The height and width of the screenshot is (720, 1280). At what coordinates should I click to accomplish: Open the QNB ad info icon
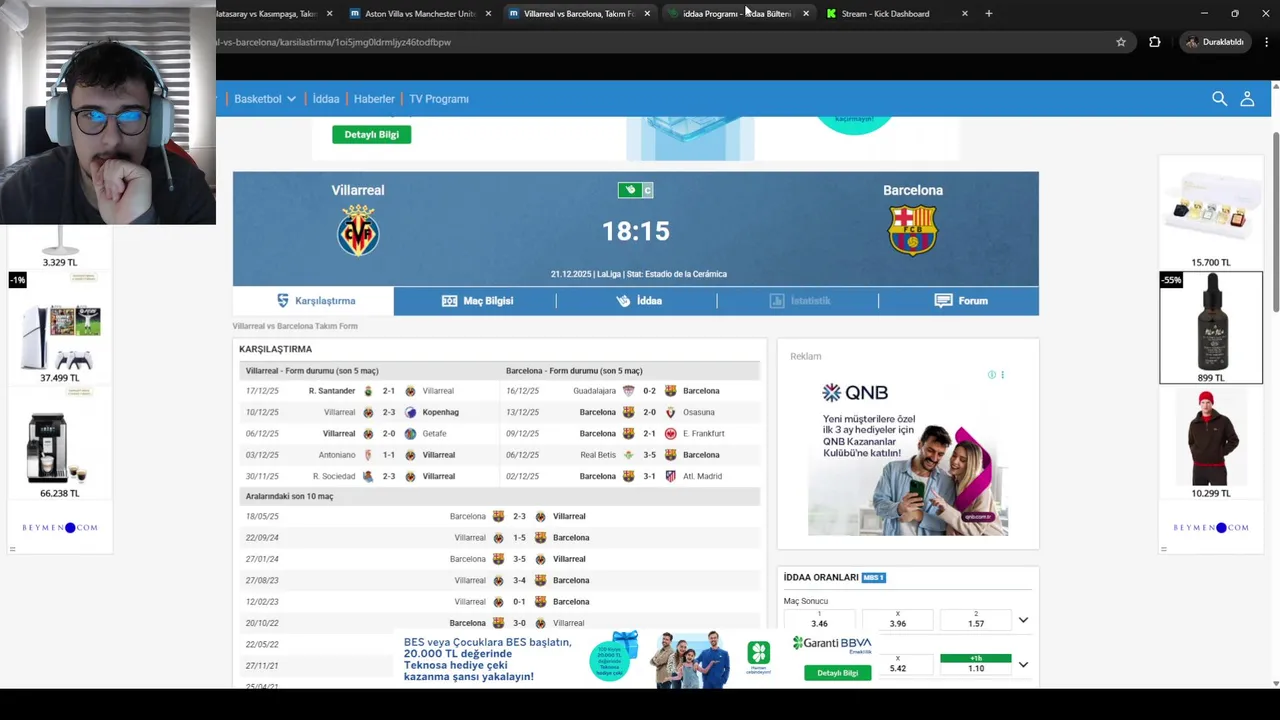[x=992, y=375]
